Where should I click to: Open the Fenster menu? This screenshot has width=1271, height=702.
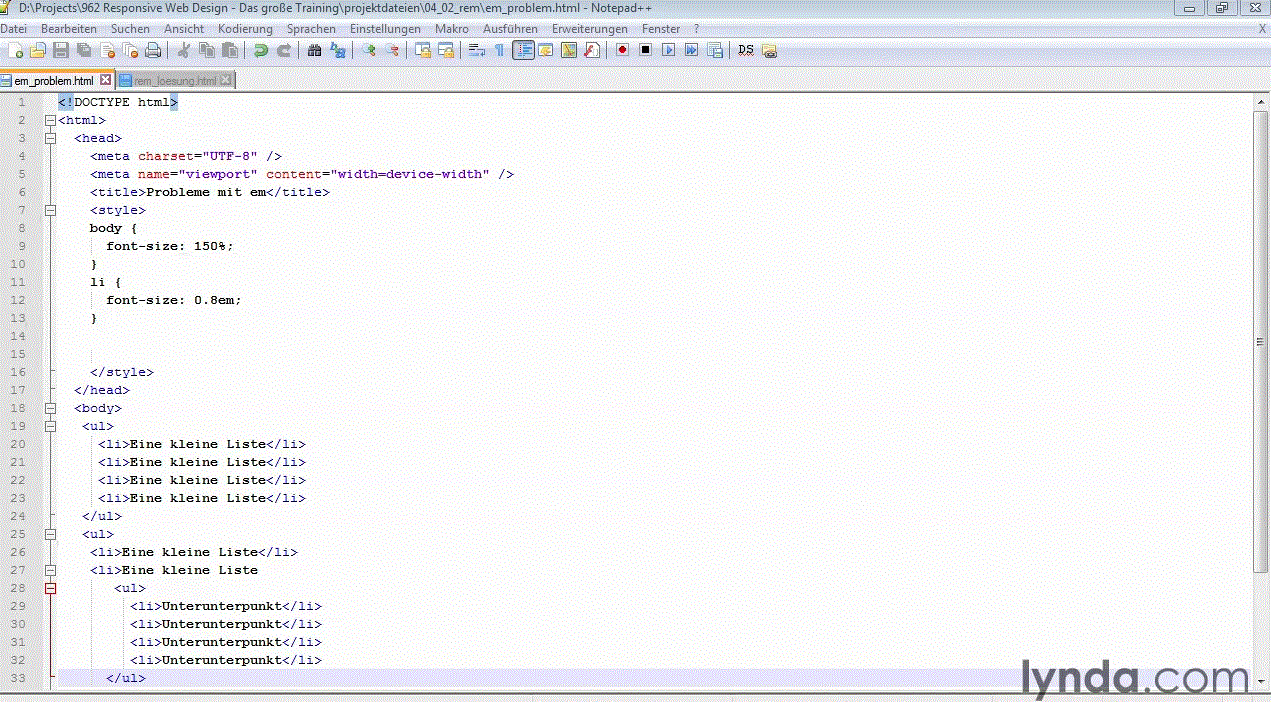point(661,29)
